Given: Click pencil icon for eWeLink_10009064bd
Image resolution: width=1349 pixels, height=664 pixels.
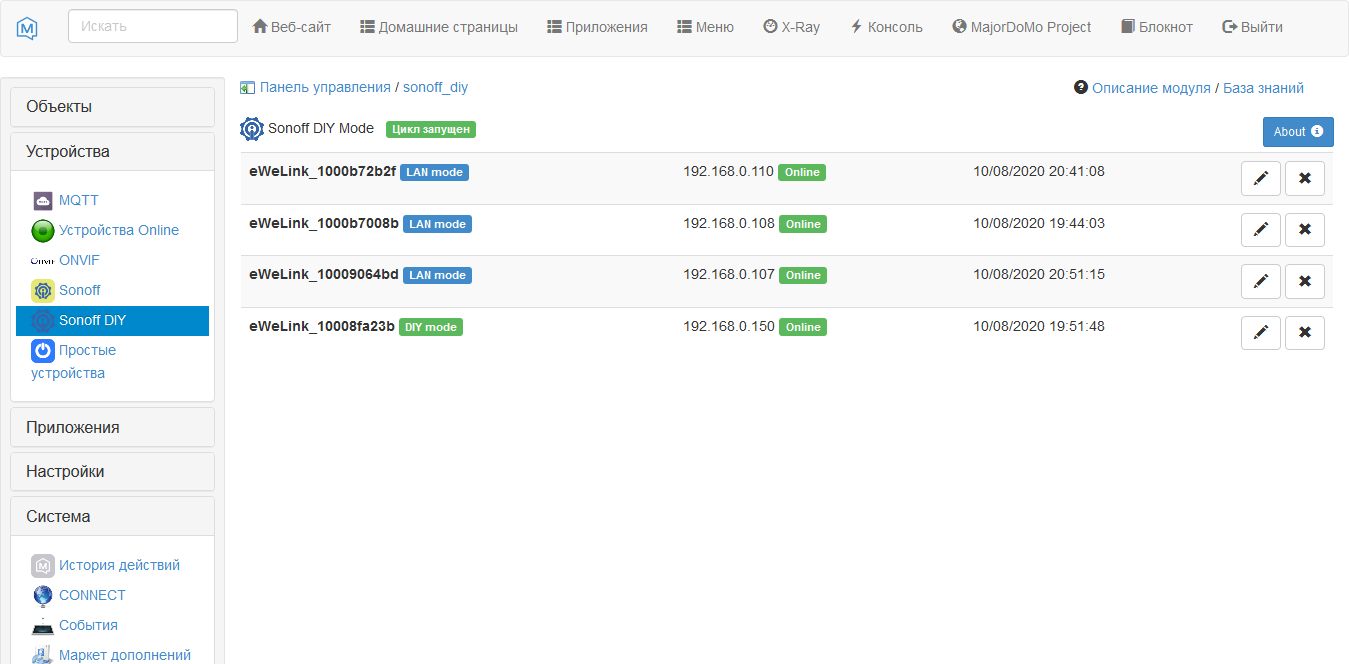Looking at the screenshot, I should click(x=1260, y=281).
